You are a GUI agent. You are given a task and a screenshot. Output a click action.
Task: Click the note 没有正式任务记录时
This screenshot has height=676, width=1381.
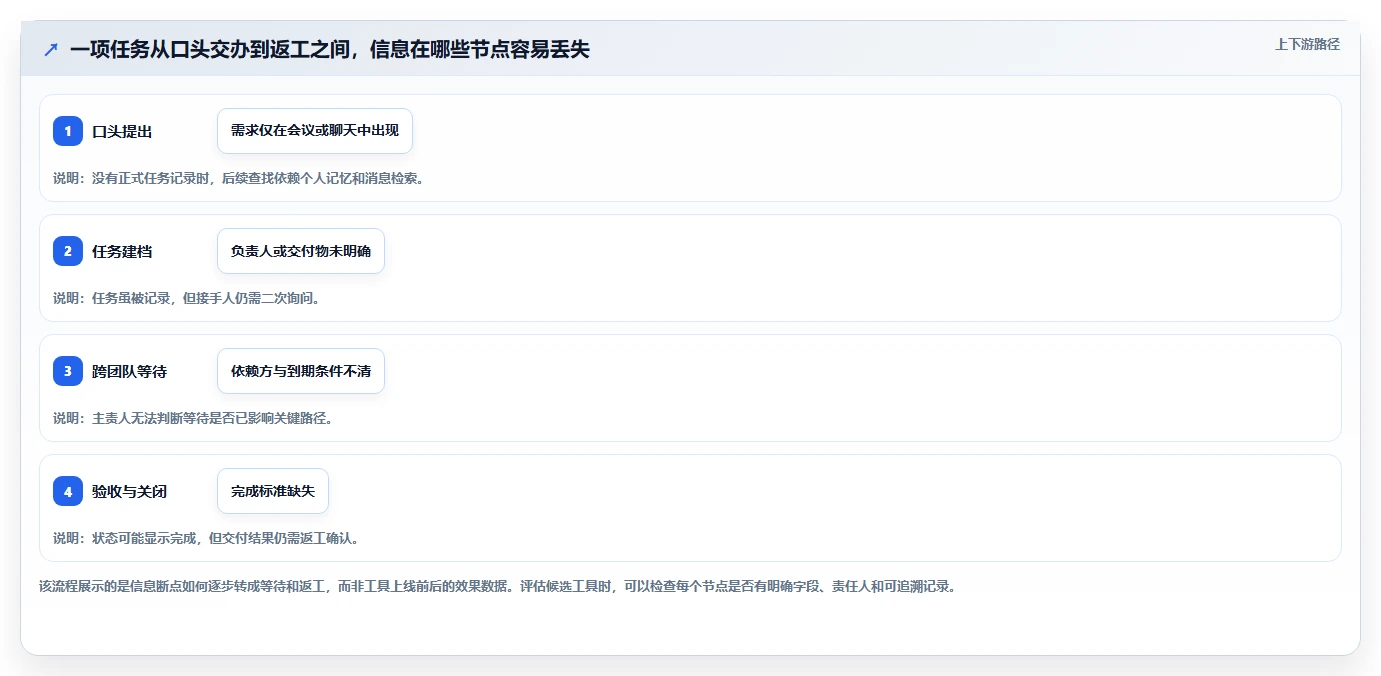tap(238, 178)
